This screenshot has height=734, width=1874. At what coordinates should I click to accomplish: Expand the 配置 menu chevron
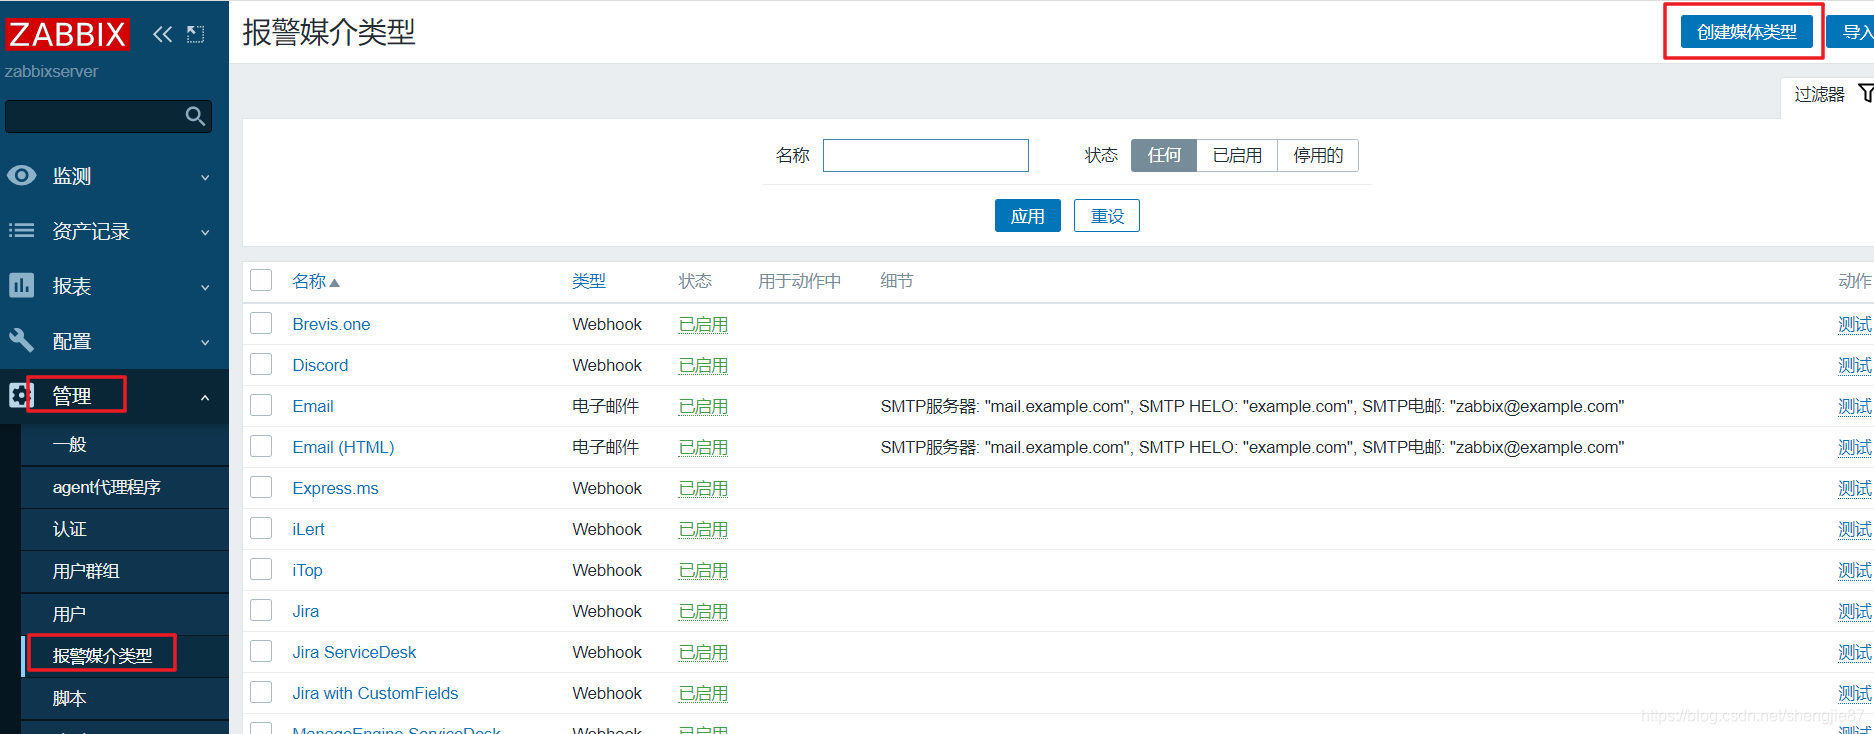(205, 342)
